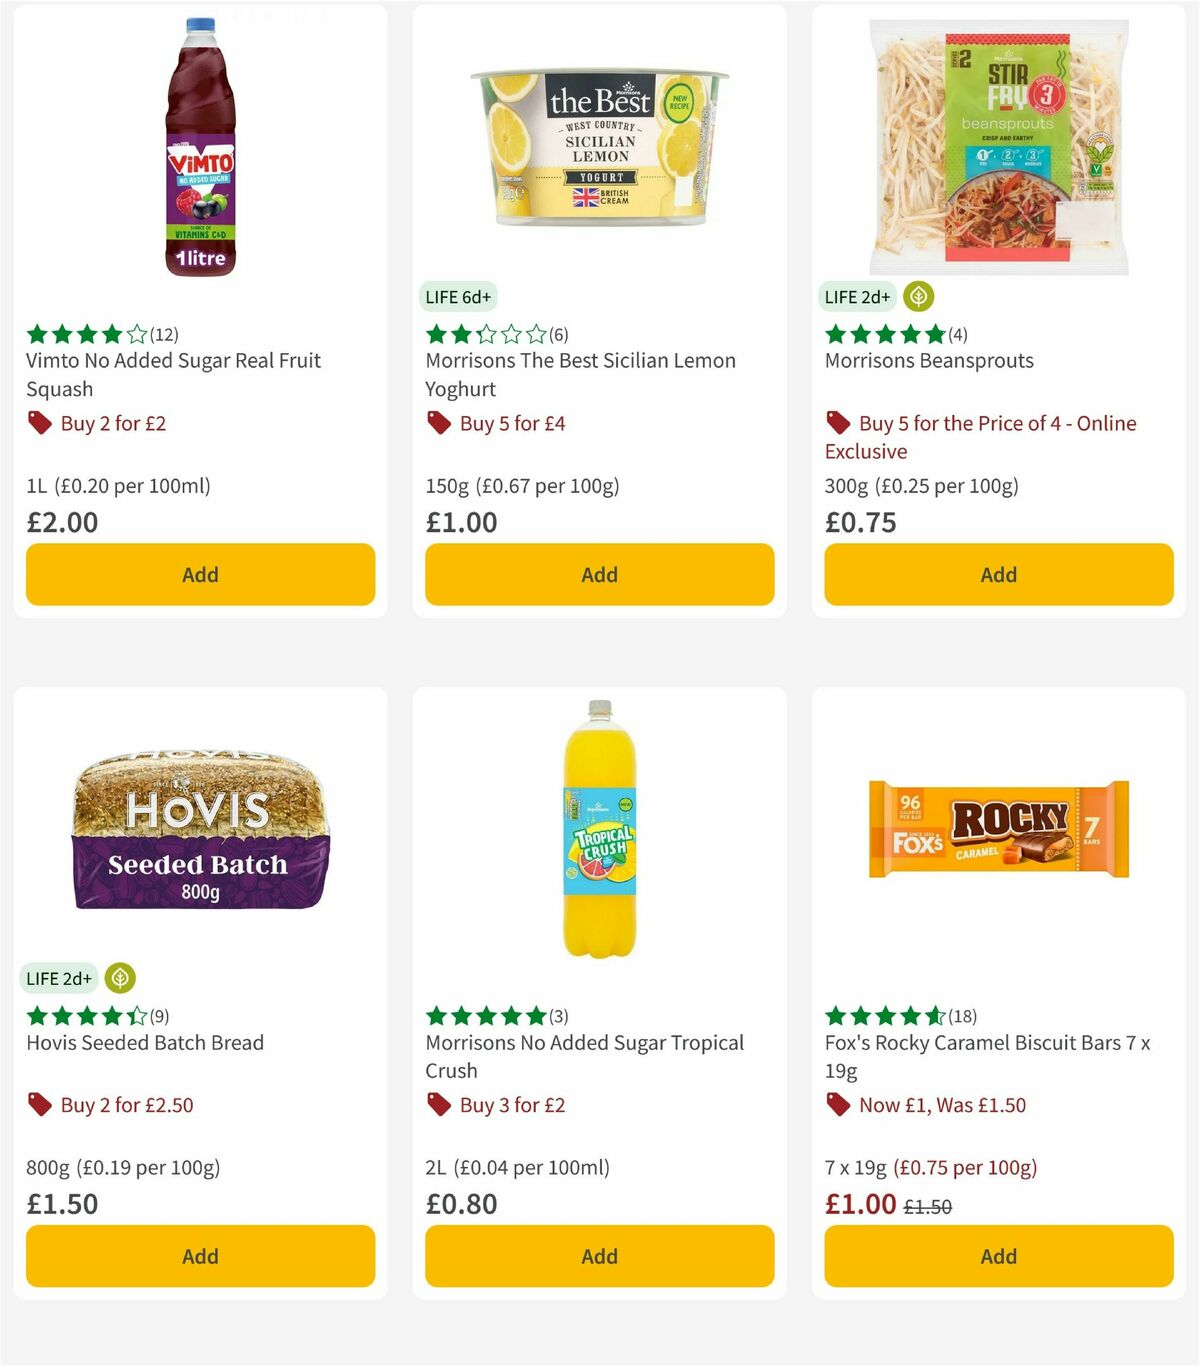Add Morrisons Beansprouts to basket
This screenshot has height=1366, width=1200.
997,575
